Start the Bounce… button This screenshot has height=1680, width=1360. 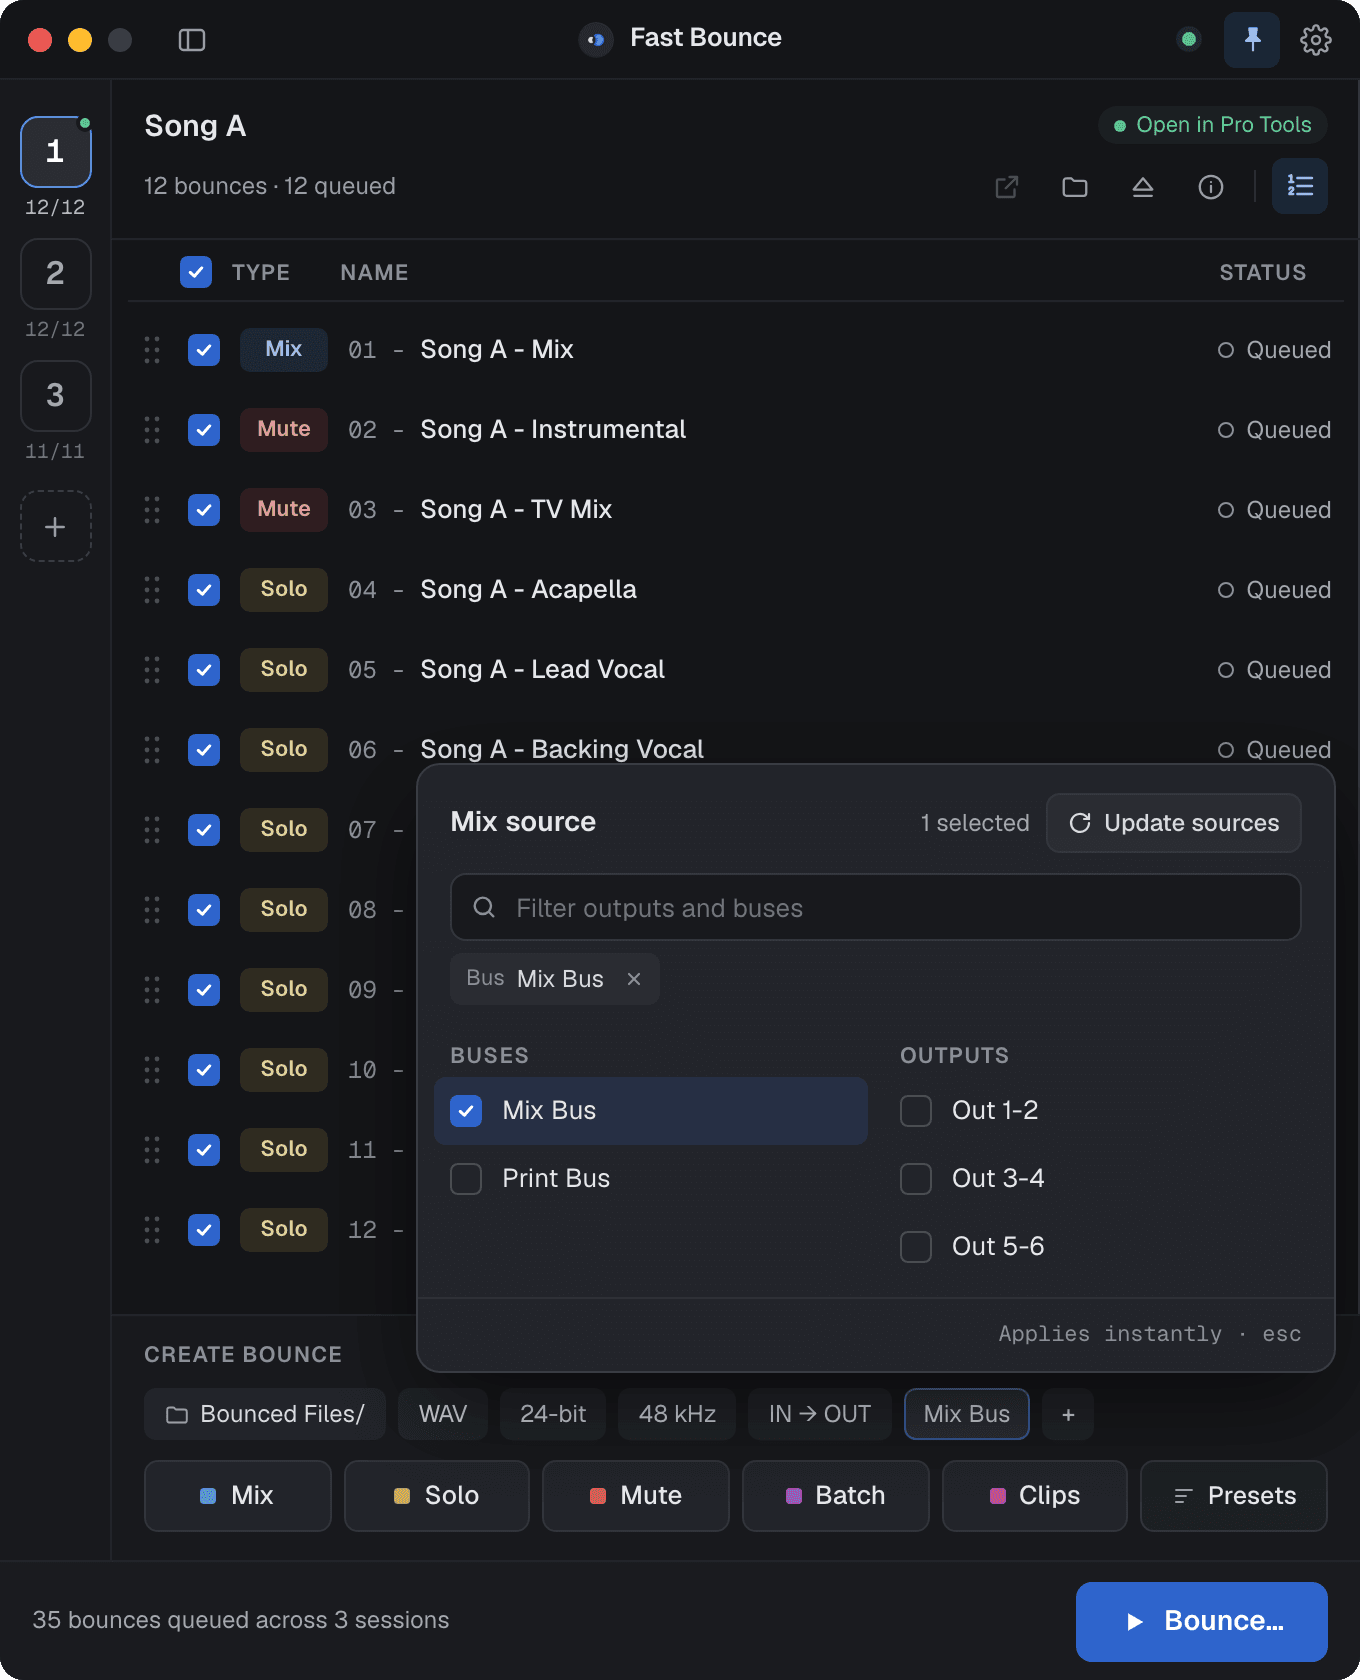tap(1202, 1622)
